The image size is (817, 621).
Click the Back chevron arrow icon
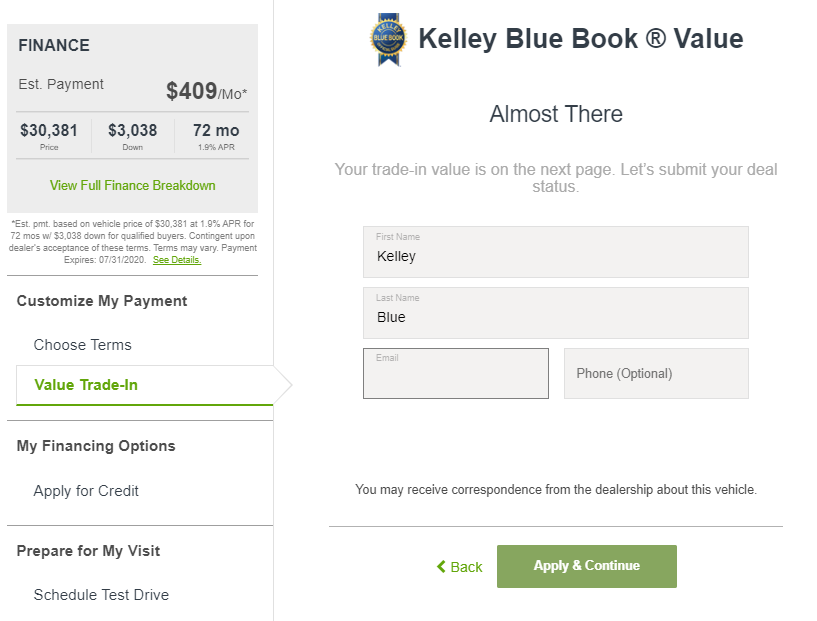pyautogui.click(x=441, y=566)
